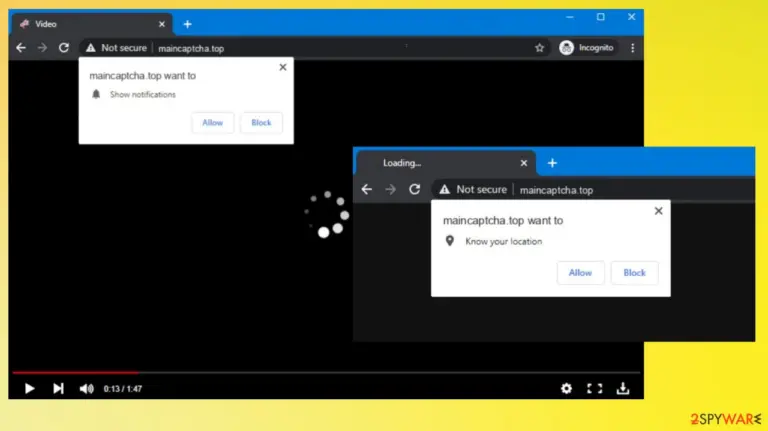Block the show notifications request
This screenshot has width=768, height=431.
(x=261, y=122)
